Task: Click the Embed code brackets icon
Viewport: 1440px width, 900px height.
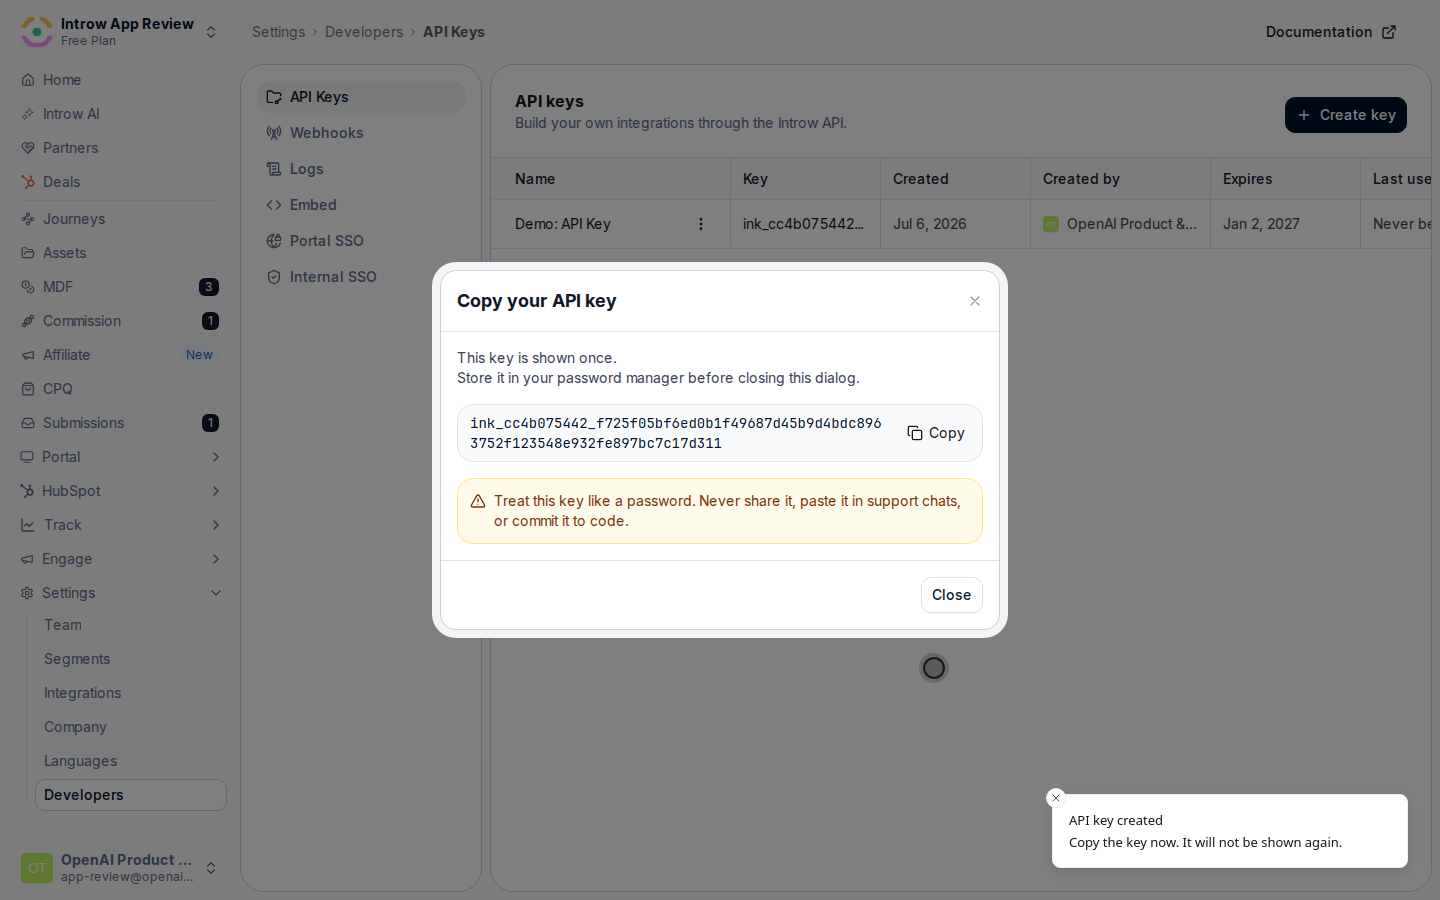Action: [x=274, y=205]
